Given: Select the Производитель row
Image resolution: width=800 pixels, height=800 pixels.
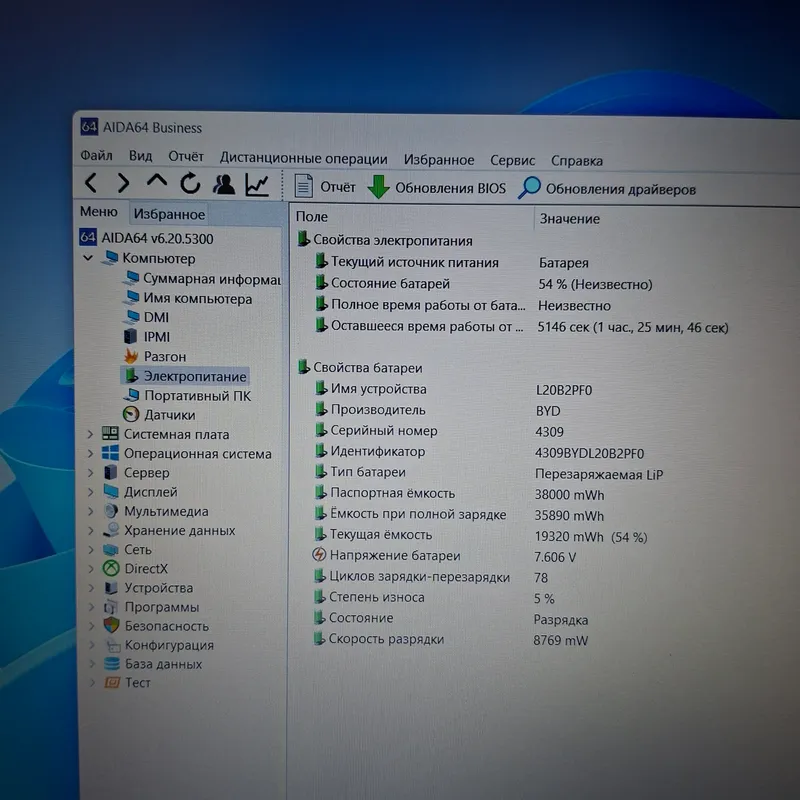Looking at the screenshot, I should pos(437,410).
